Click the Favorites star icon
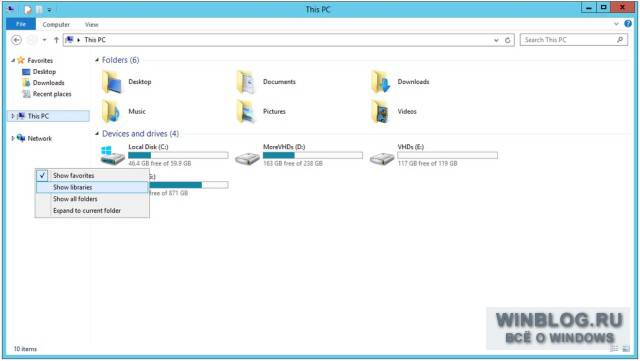Viewport: 640px width, 361px height. tap(21, 60)
